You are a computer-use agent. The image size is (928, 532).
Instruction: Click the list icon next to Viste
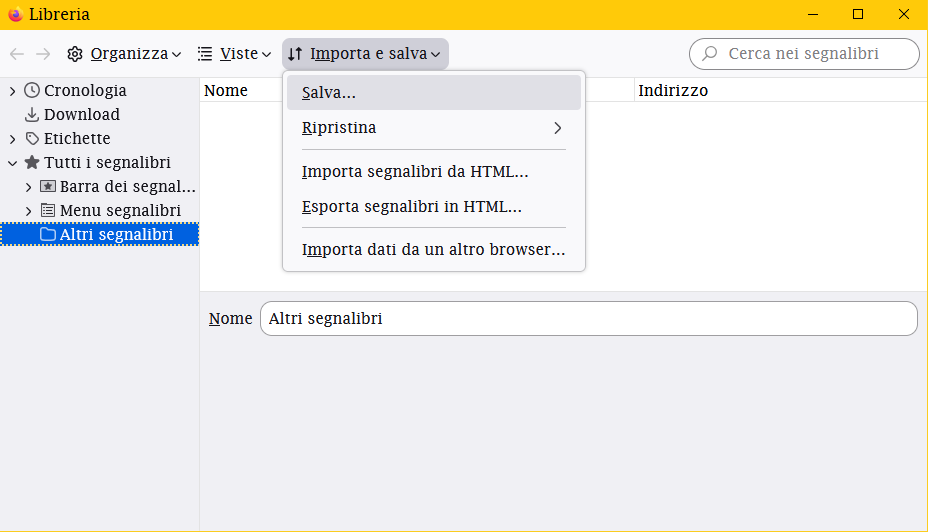205,54
